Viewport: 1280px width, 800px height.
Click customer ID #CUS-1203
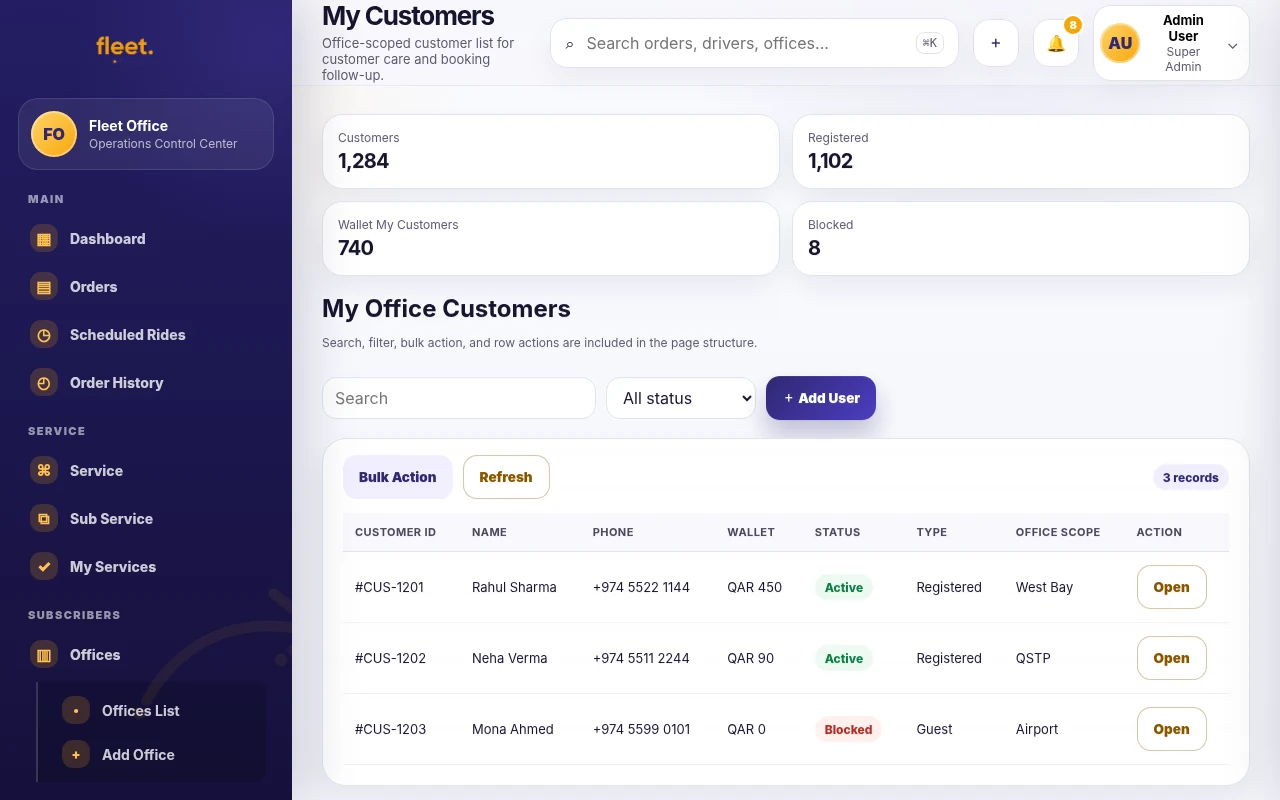[390, 729]
